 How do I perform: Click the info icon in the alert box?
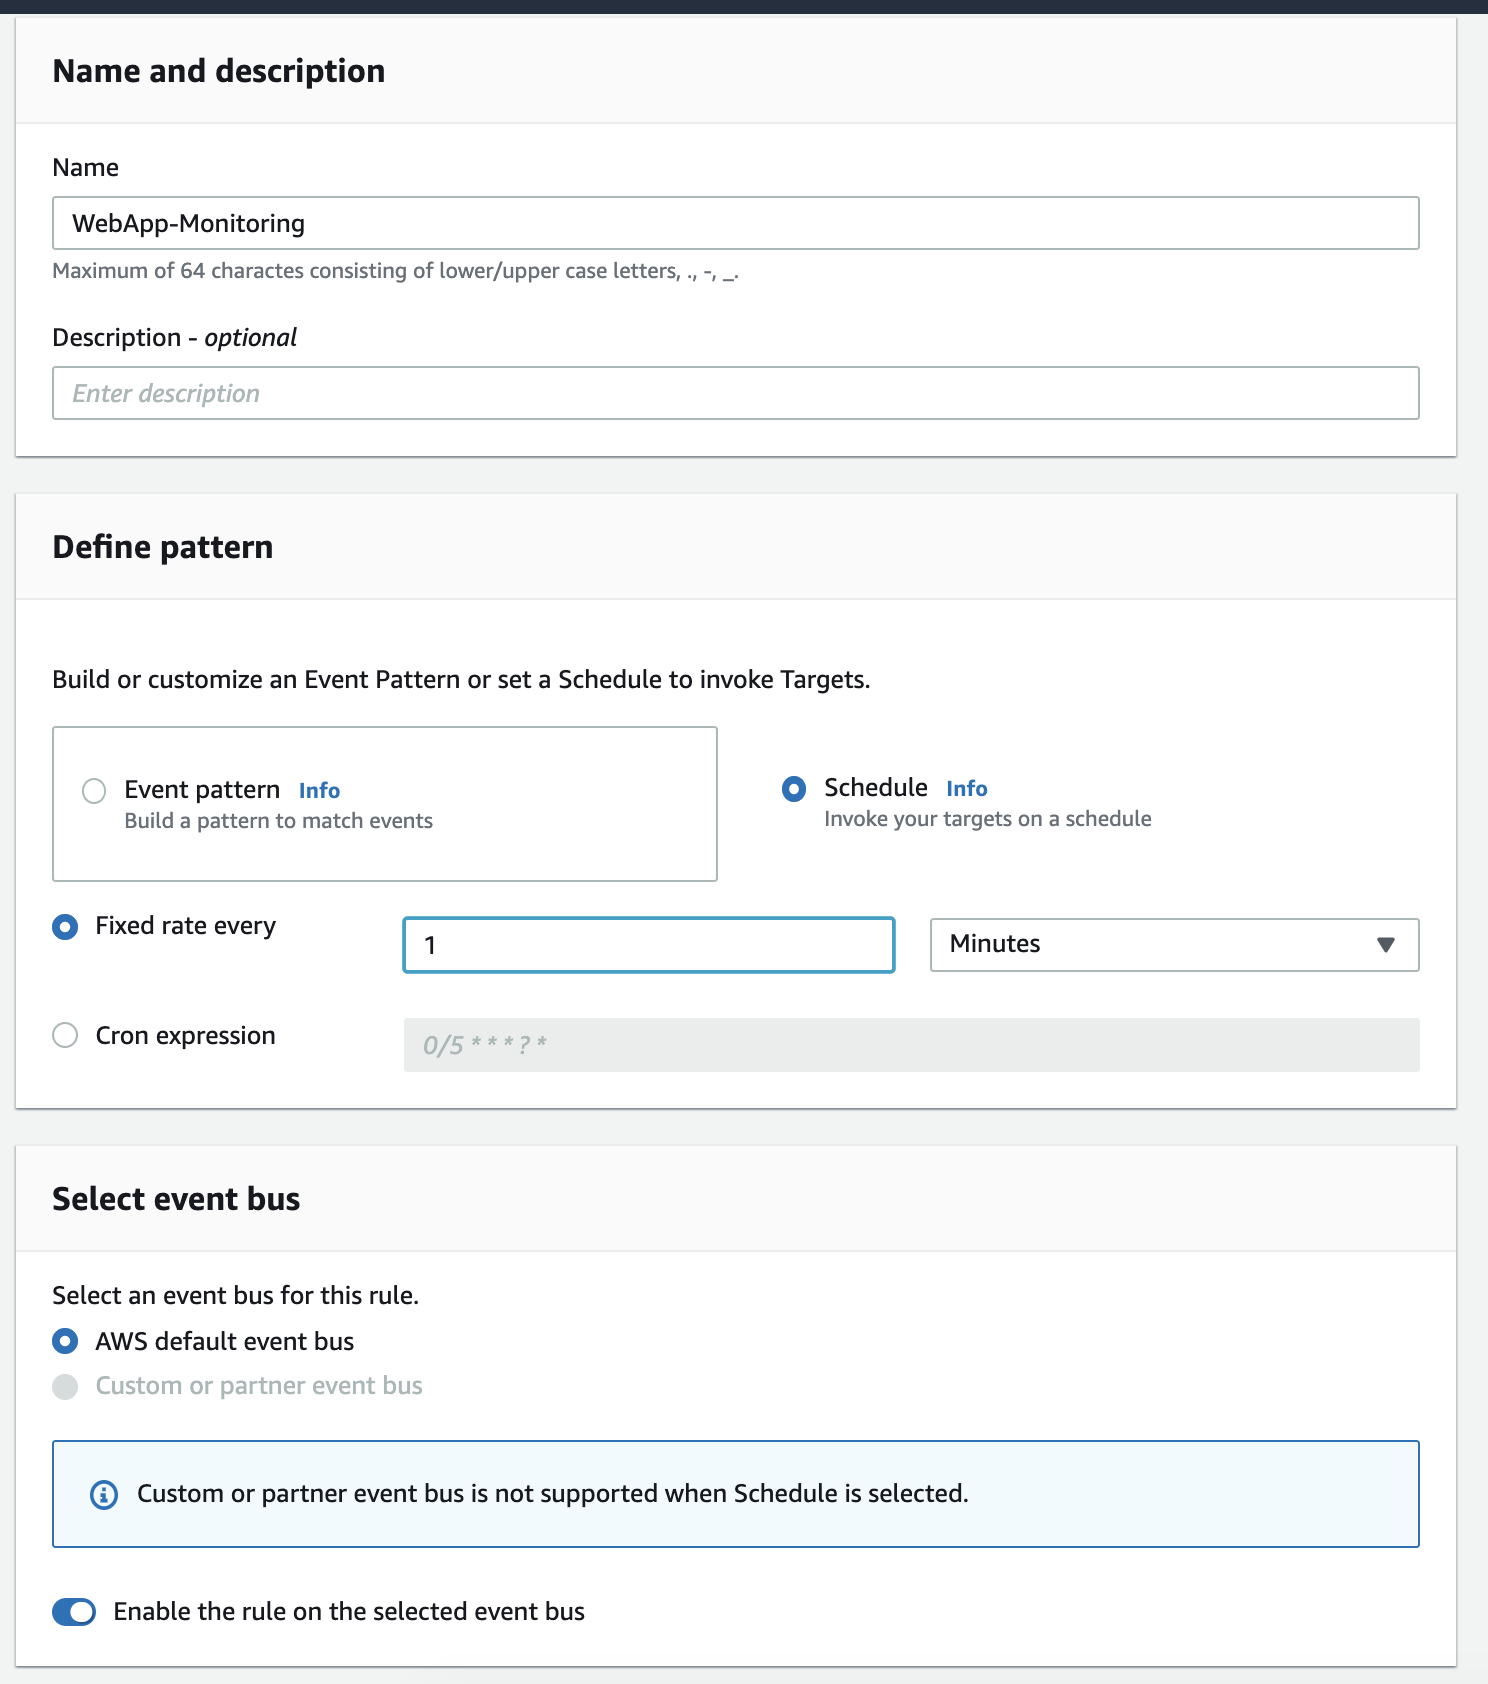pyautogui.click(x=104, y=1494)
